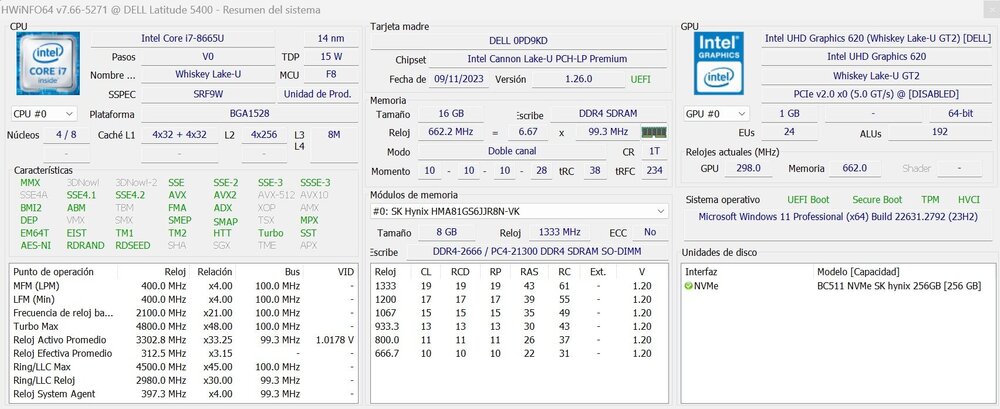
Task: Select the LFM (Min) operating point row
Action: click(x=184, y=299)
